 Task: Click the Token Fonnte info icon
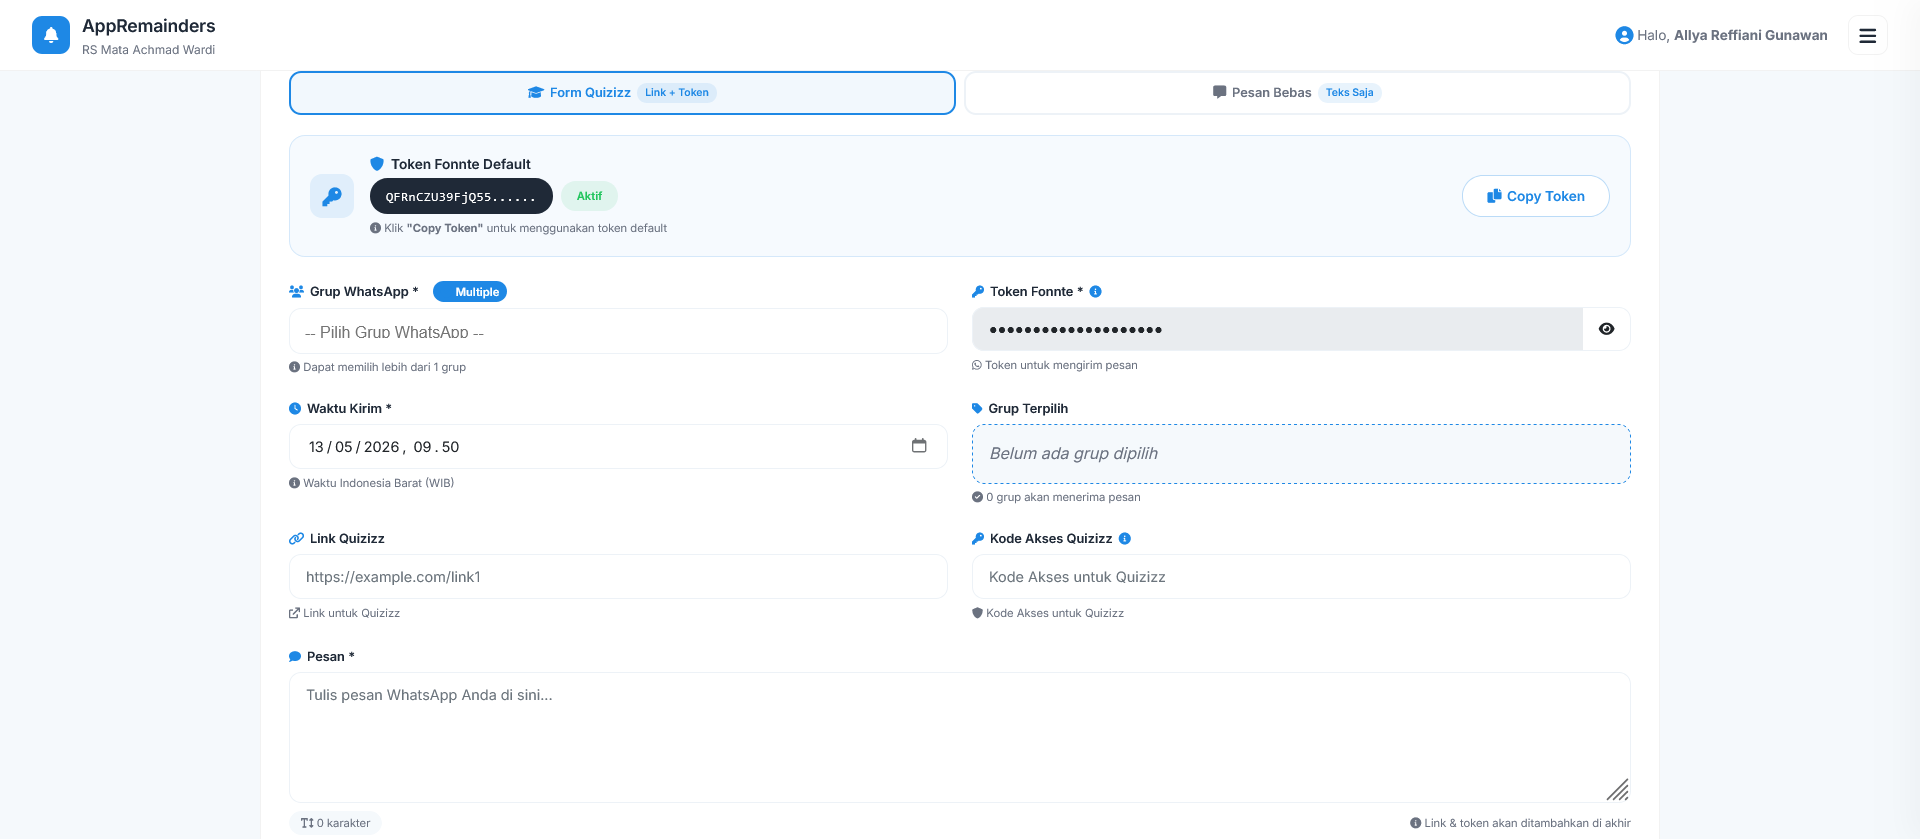coord(1095,292)
